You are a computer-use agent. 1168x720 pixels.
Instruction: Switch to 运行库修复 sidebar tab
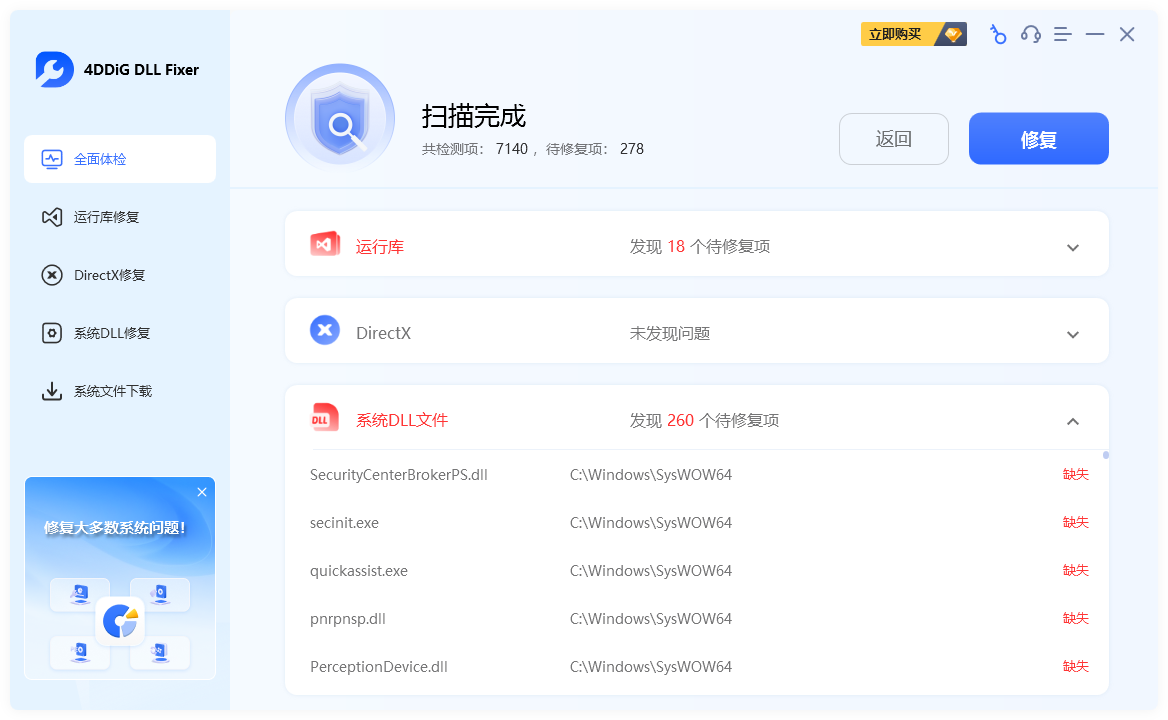(120, 217)
